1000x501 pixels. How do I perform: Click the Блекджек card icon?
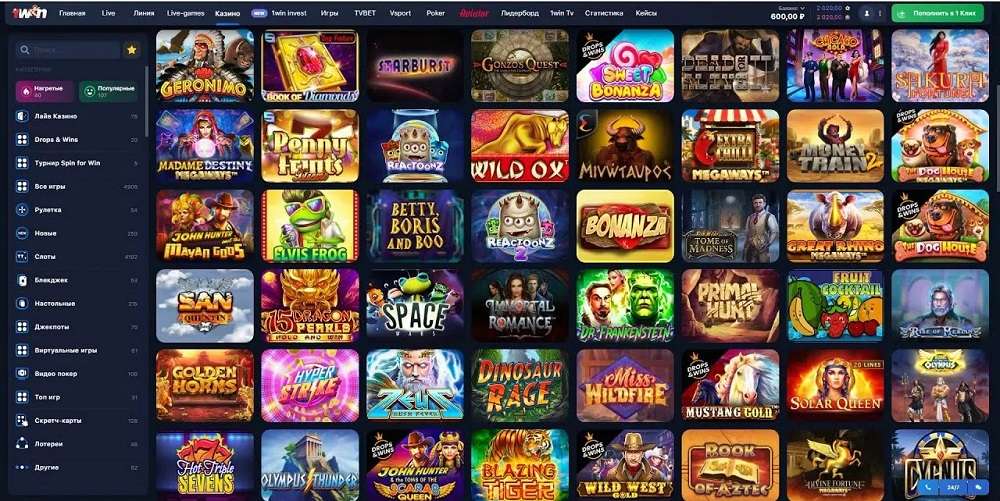(22, 280)
